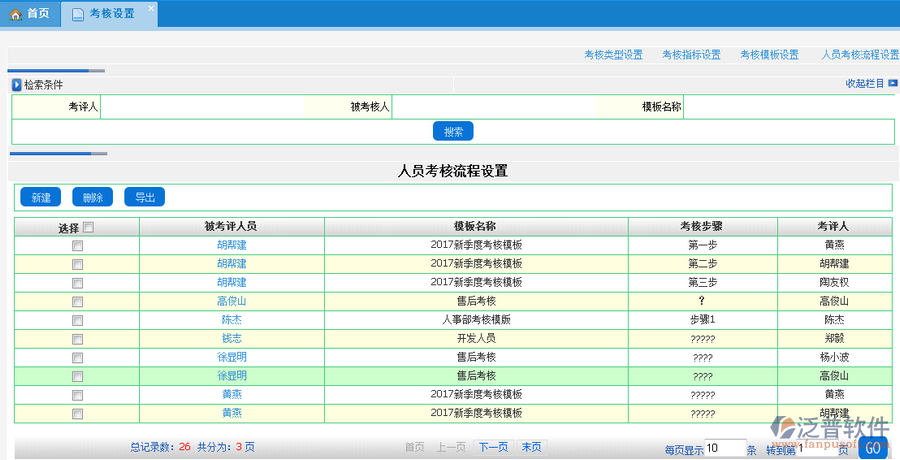
Task: Check the first row checkbox for 胡帮建
Action: (x=77, y=245)
